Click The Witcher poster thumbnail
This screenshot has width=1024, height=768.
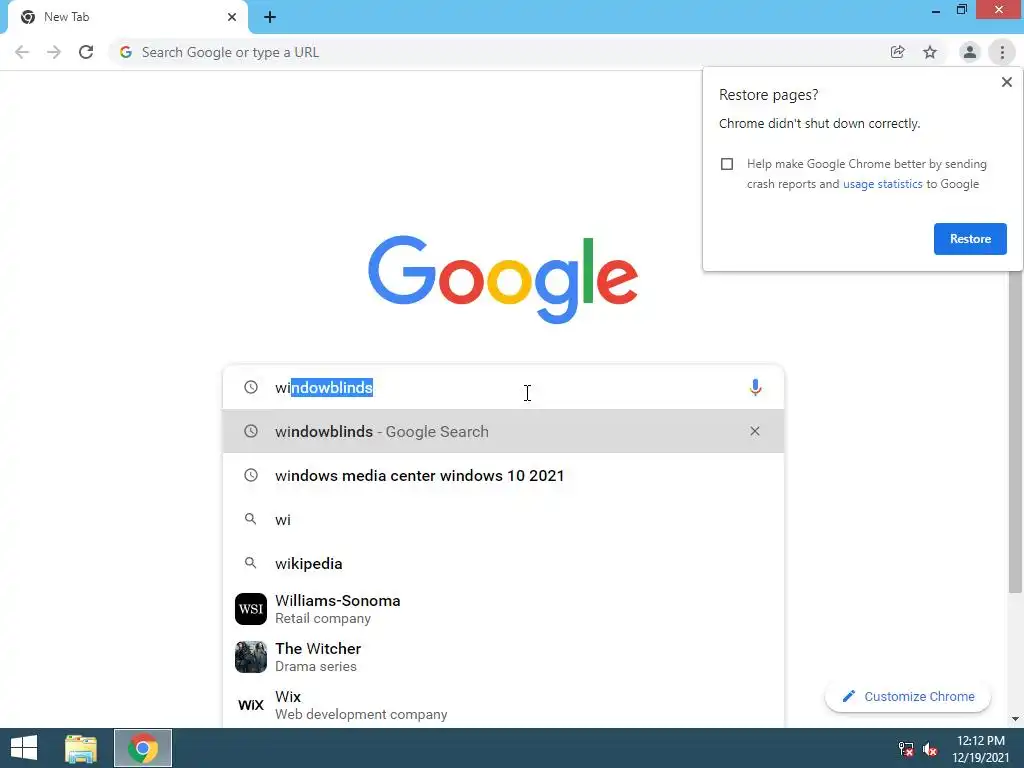pyautogui.click(x=251, y=657)
